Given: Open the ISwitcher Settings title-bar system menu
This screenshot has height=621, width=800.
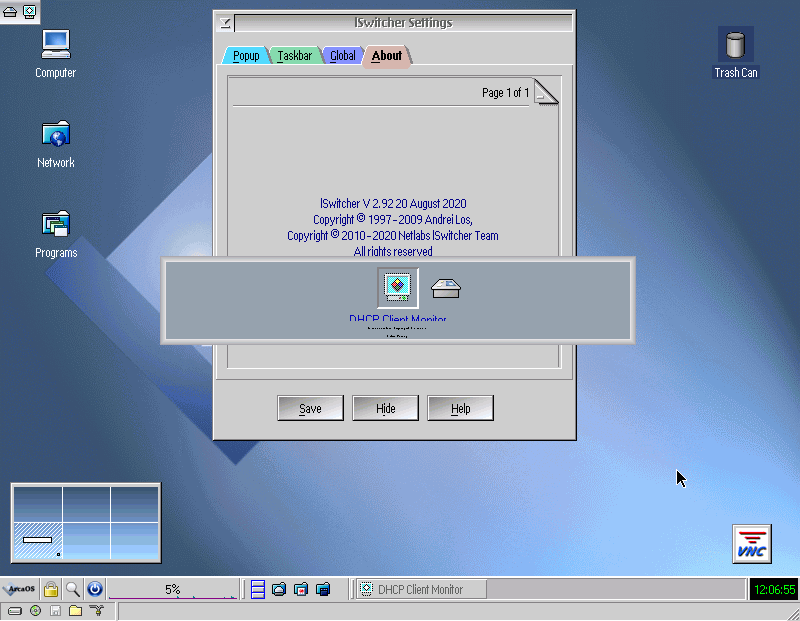Looking at the screenshot, I should pyautogui.click(x=225, y=23).
